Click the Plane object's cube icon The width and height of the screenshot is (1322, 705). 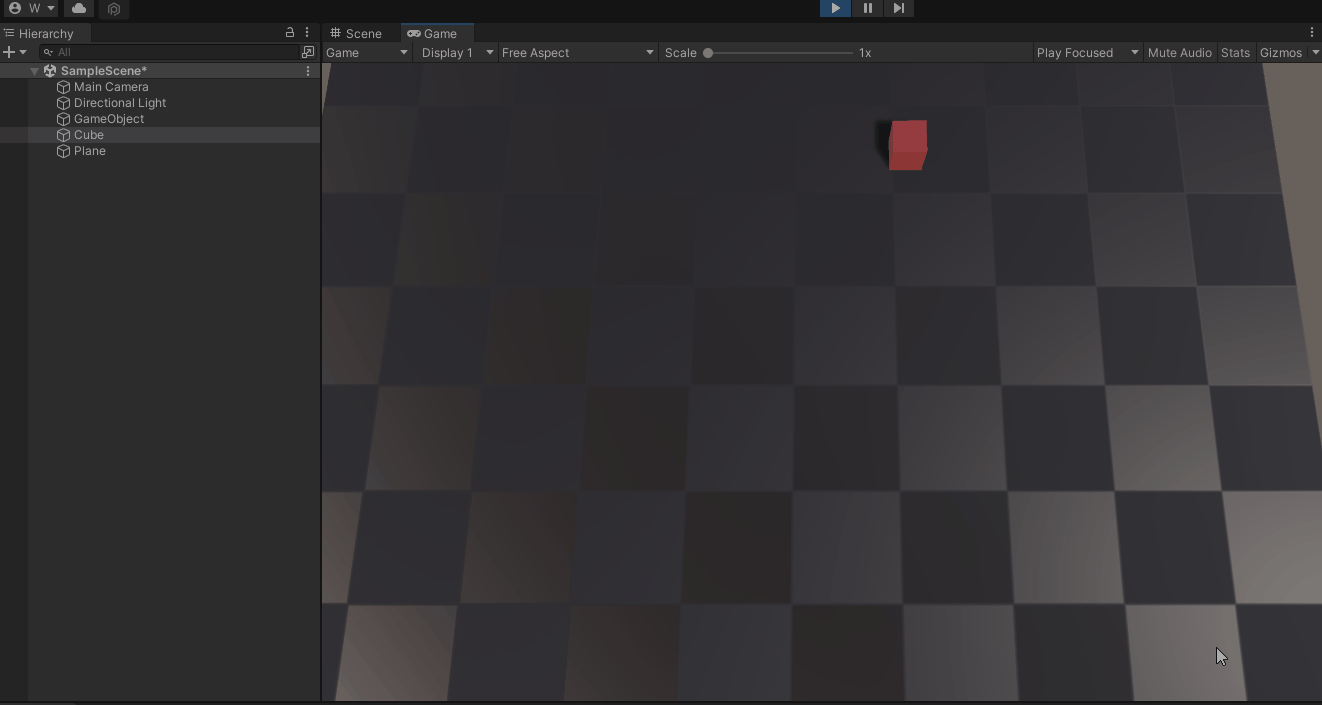point(64,151)
